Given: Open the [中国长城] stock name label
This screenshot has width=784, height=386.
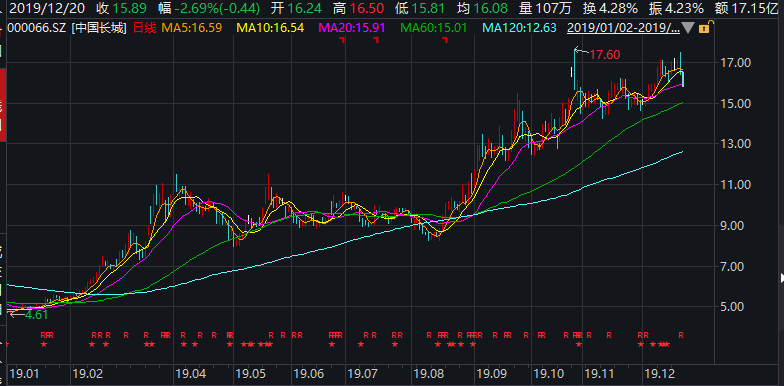Looking at the screenshot, I should pos(100,28).
